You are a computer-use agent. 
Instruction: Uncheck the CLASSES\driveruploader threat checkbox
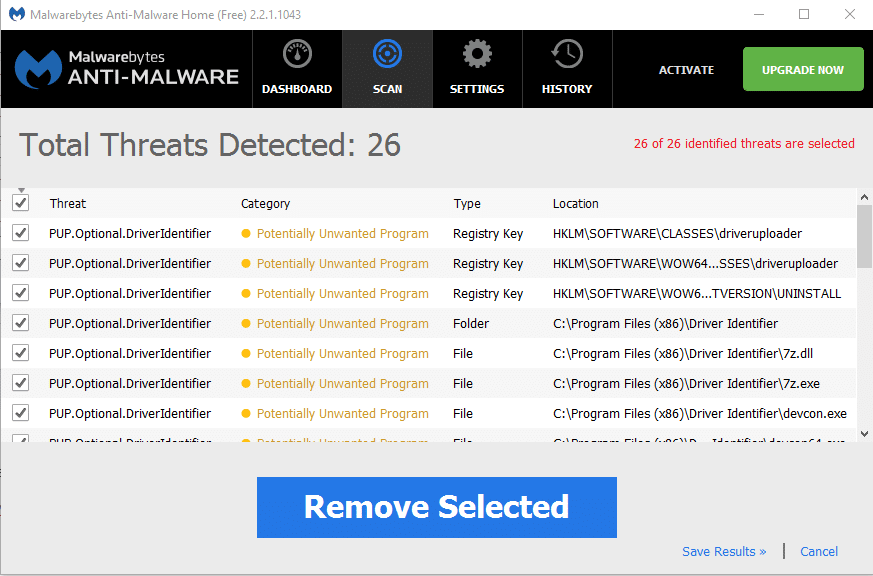click(21, 233)
